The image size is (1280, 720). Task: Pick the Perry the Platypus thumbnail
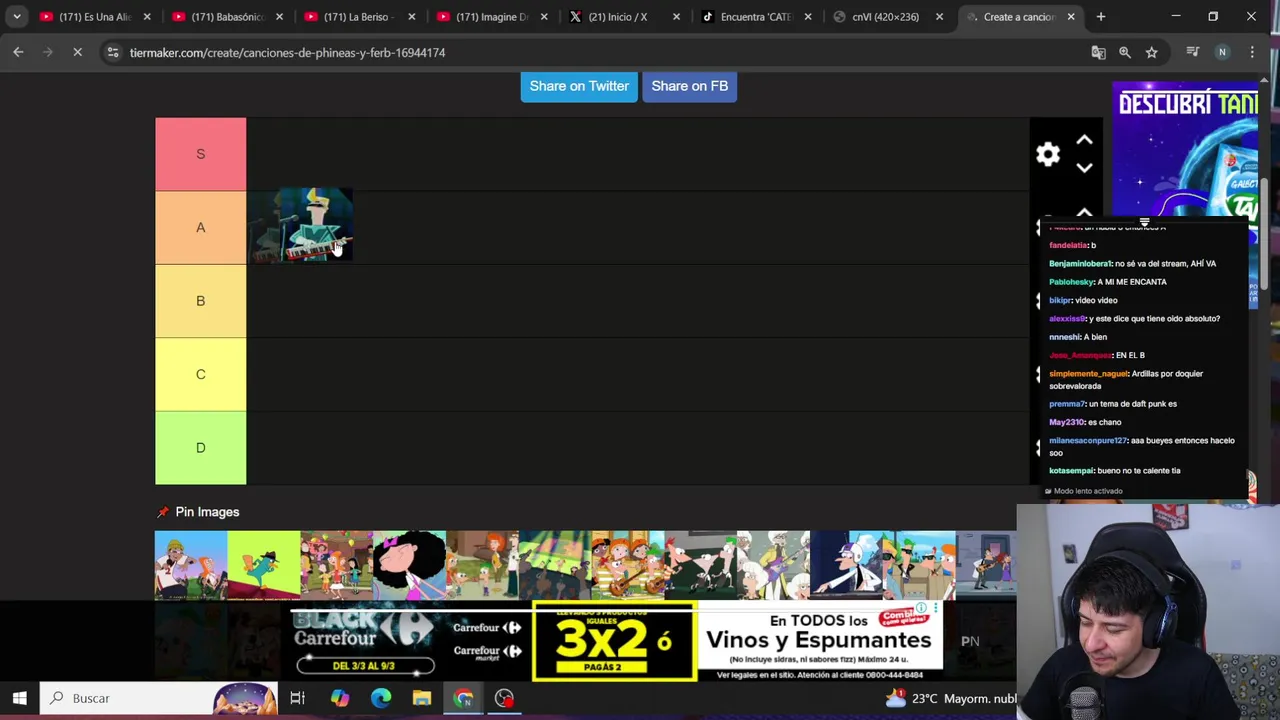pyautogui.click(x=263, y=565)
